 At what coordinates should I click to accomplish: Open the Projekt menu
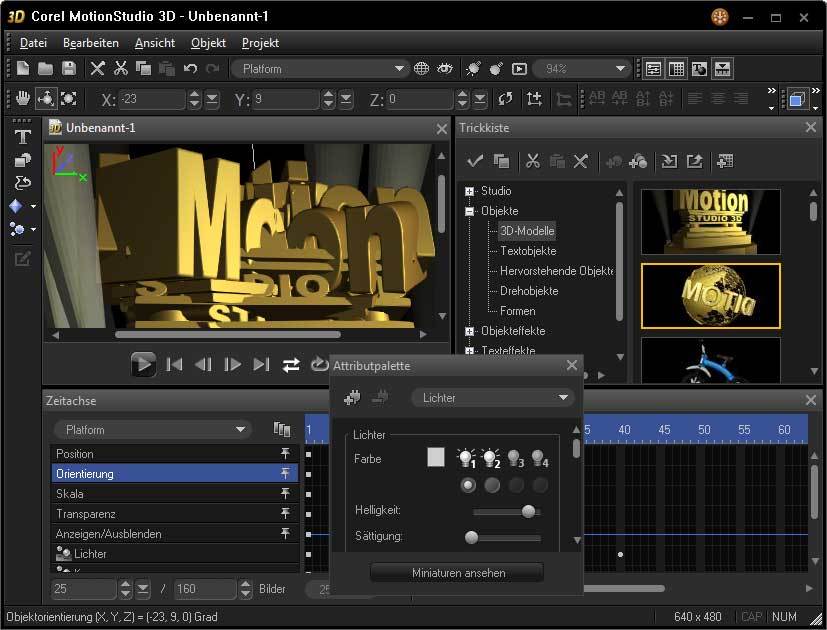point(260,43)
